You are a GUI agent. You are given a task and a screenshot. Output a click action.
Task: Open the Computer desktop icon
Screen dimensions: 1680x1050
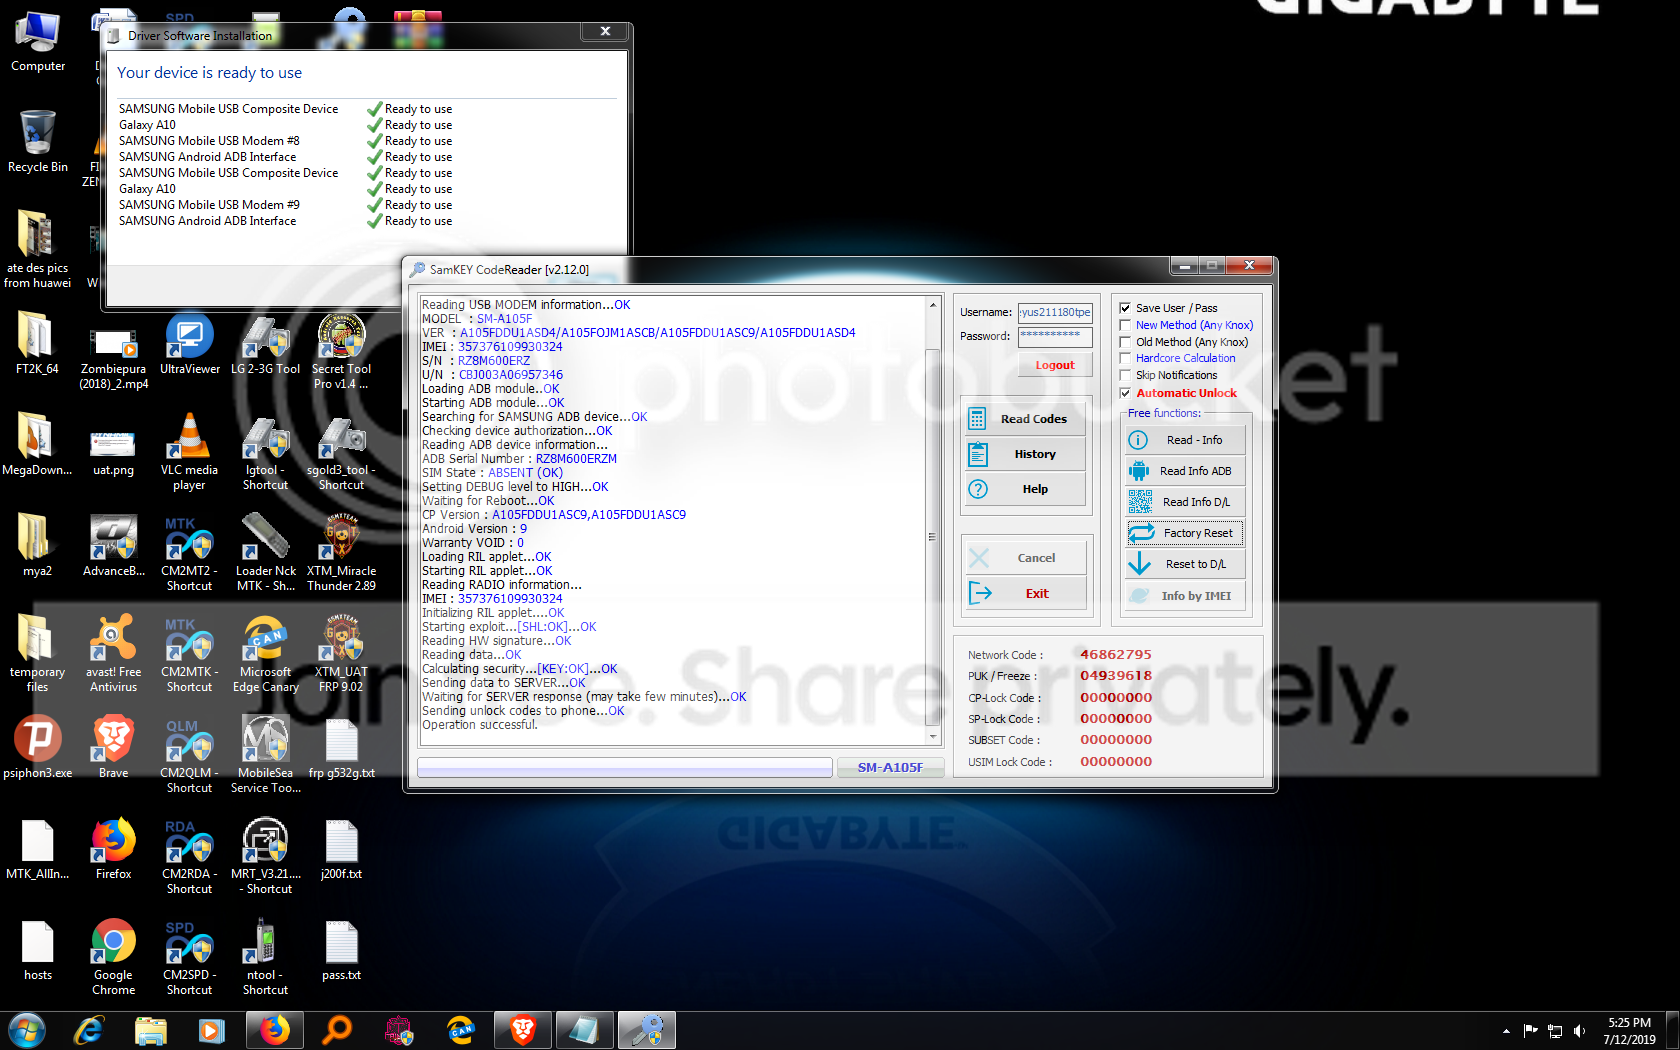coord(38,43)
